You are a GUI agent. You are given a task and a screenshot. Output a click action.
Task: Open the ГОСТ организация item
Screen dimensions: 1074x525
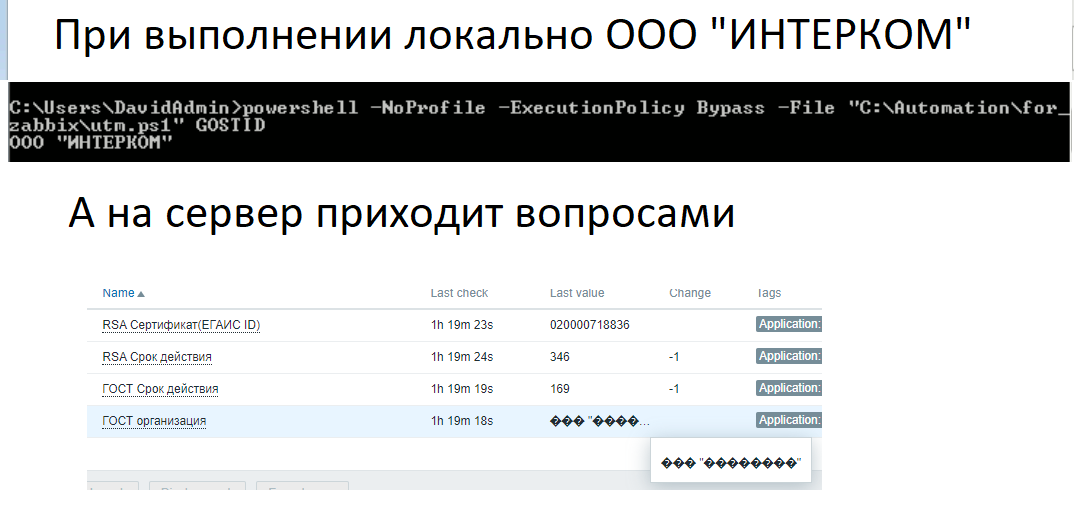154,421
